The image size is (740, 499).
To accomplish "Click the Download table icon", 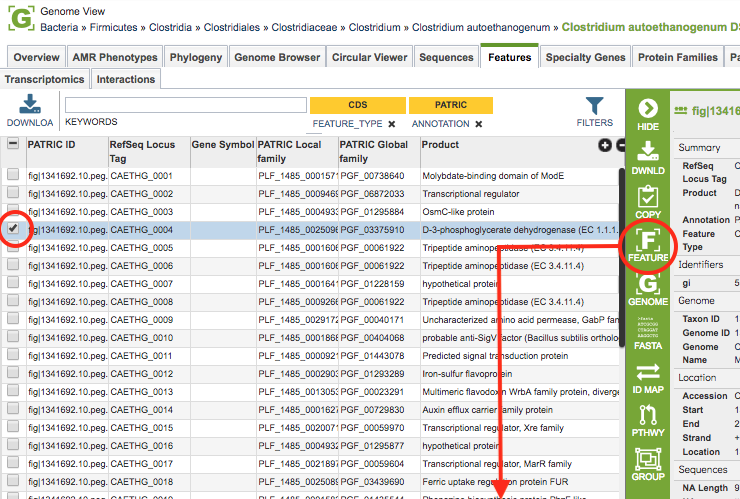I will click(x=30, y=104).
